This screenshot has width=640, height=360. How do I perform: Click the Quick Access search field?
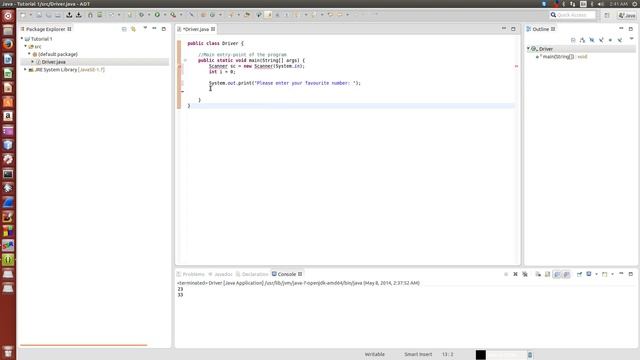[572, 15]
